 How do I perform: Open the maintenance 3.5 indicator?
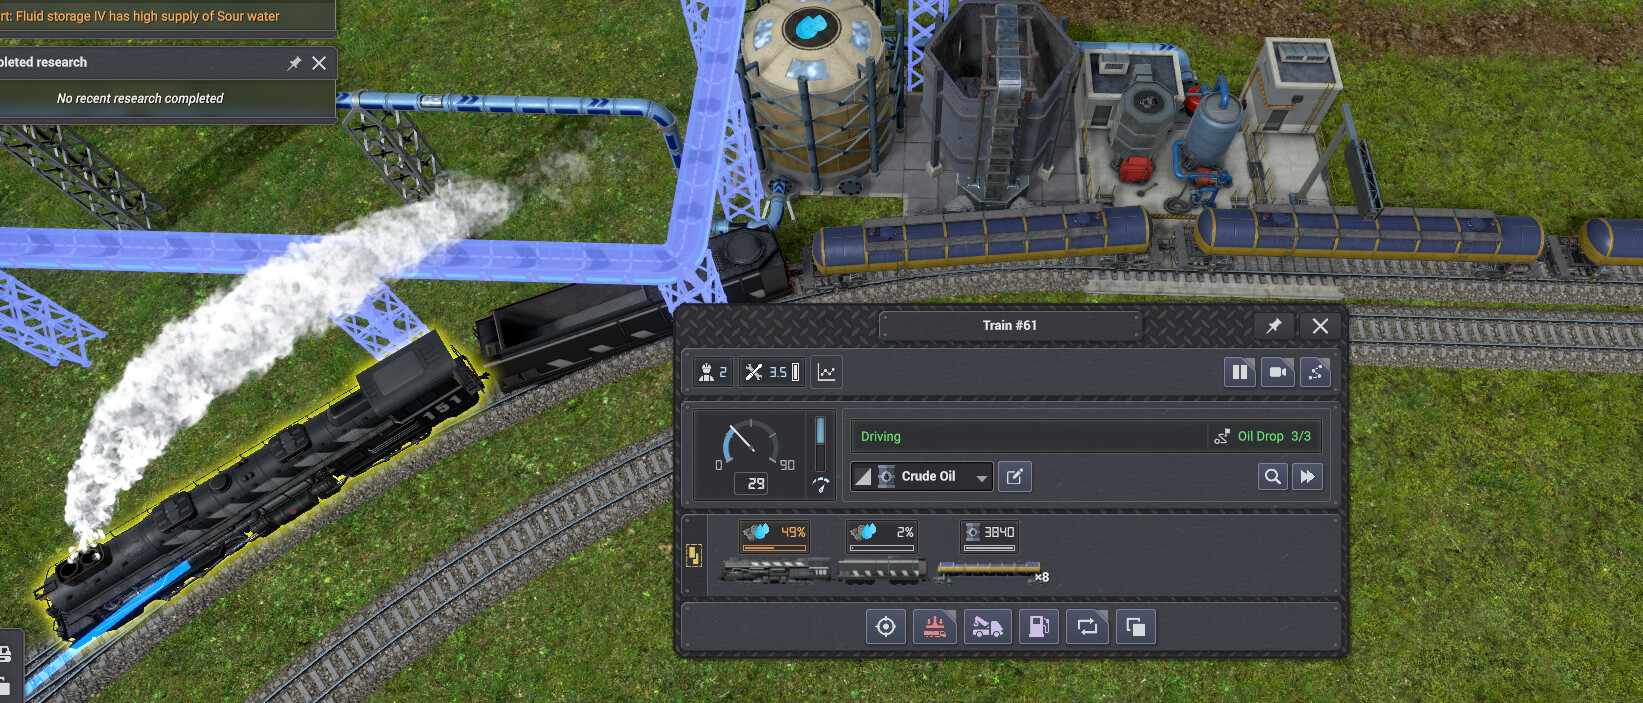click(x=771, y=372)
